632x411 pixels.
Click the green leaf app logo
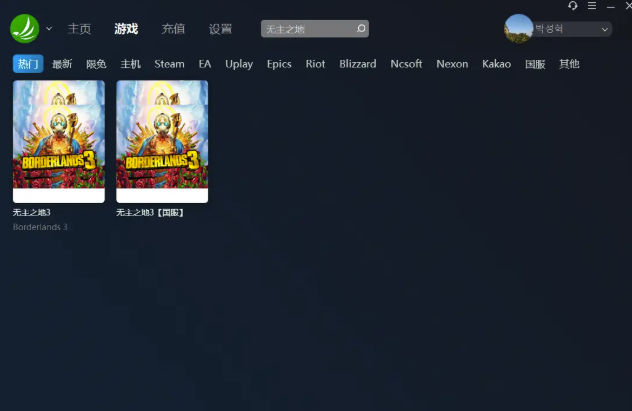tap(25, 28)
